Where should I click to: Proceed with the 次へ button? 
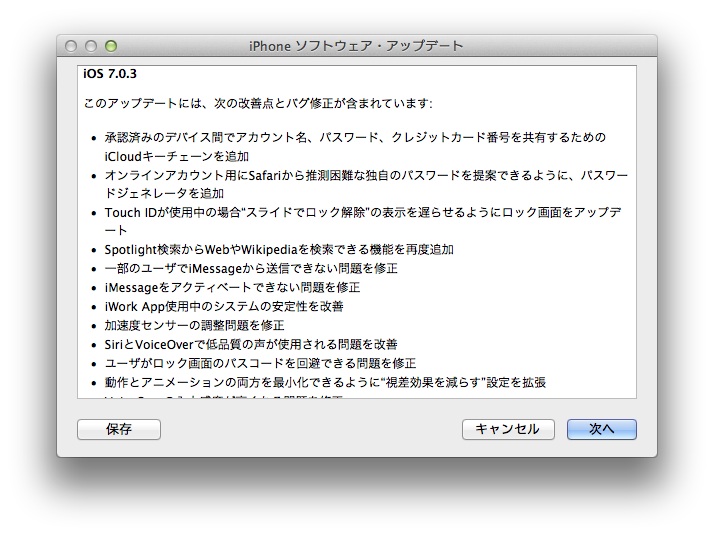point(602,429)
